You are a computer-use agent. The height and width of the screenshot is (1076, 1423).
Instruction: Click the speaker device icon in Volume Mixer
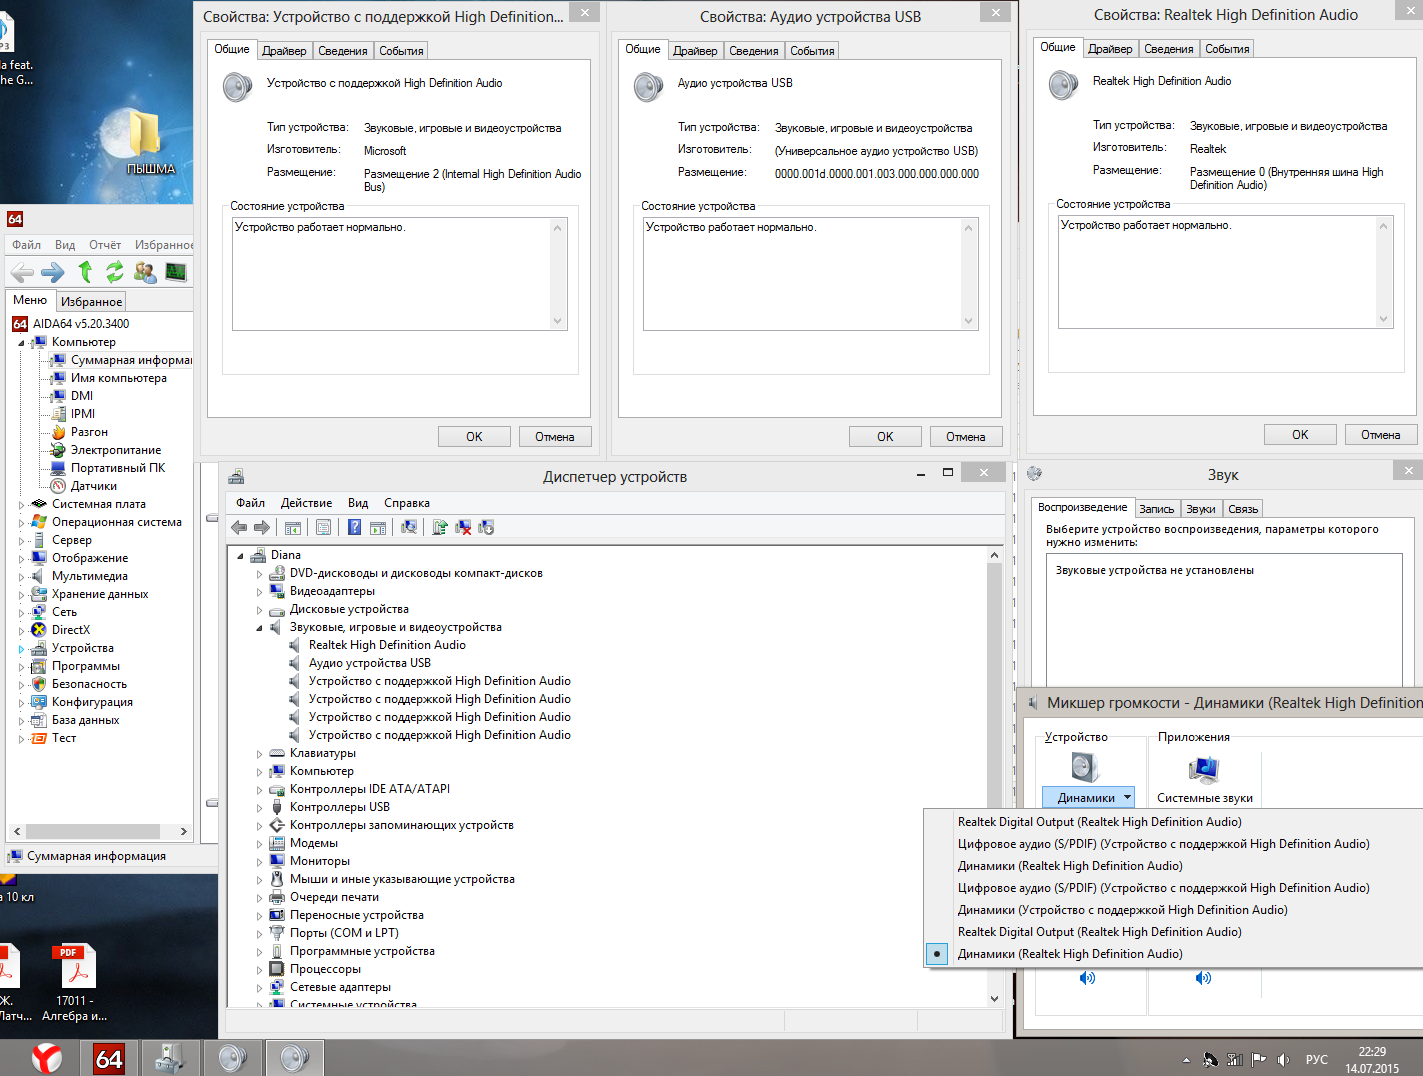(1085, 767)
